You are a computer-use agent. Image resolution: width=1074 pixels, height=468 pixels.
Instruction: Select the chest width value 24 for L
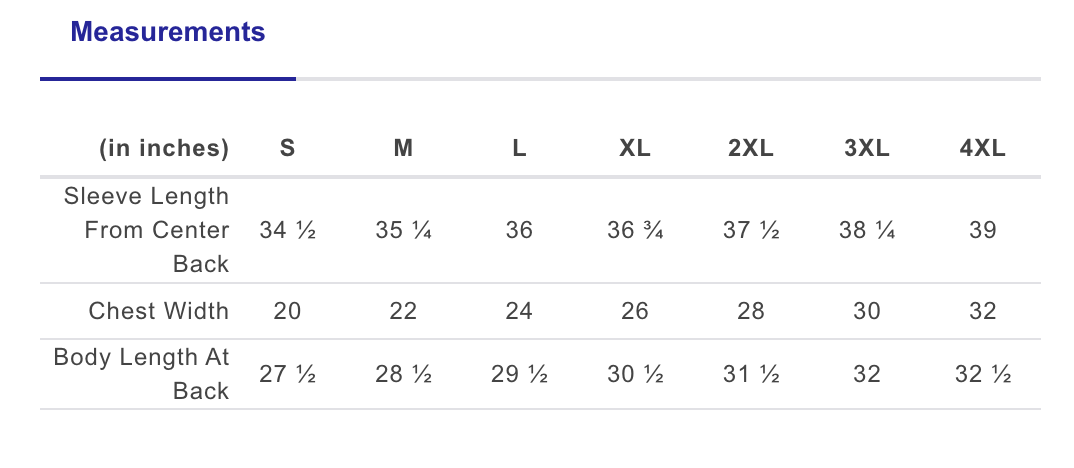[x=519, y=311]
